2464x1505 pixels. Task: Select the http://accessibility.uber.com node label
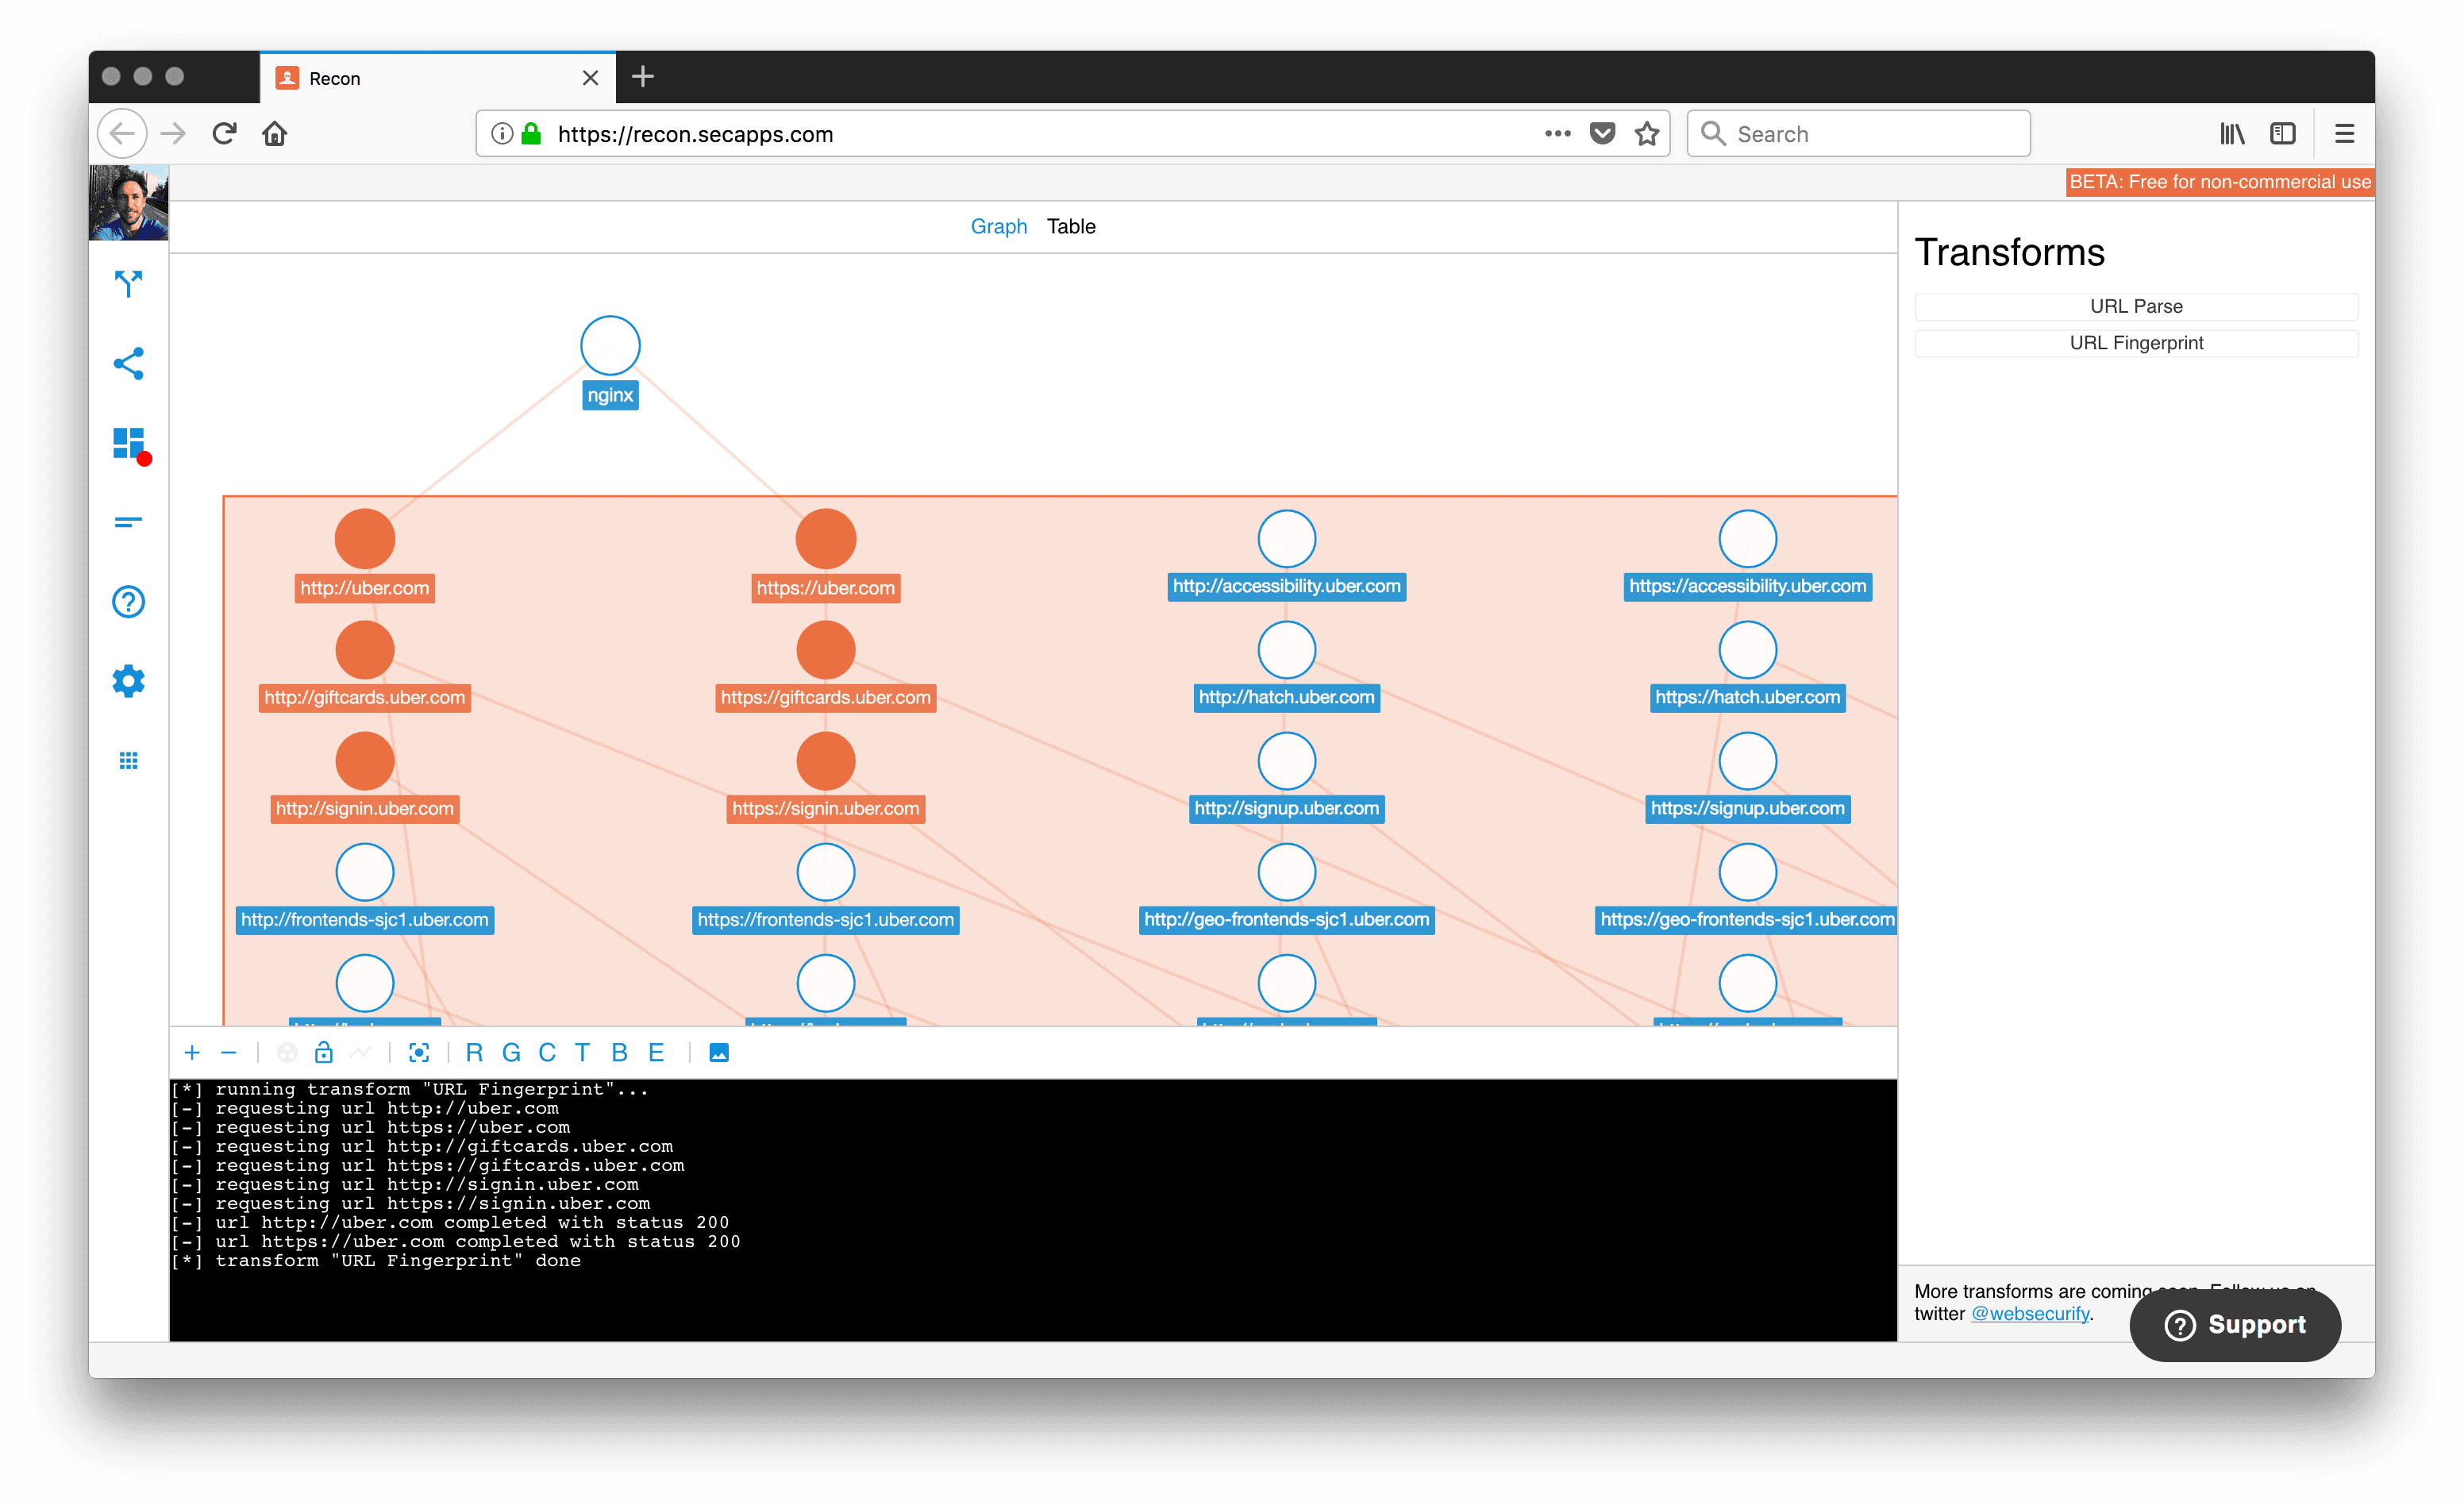[1286, 586]
